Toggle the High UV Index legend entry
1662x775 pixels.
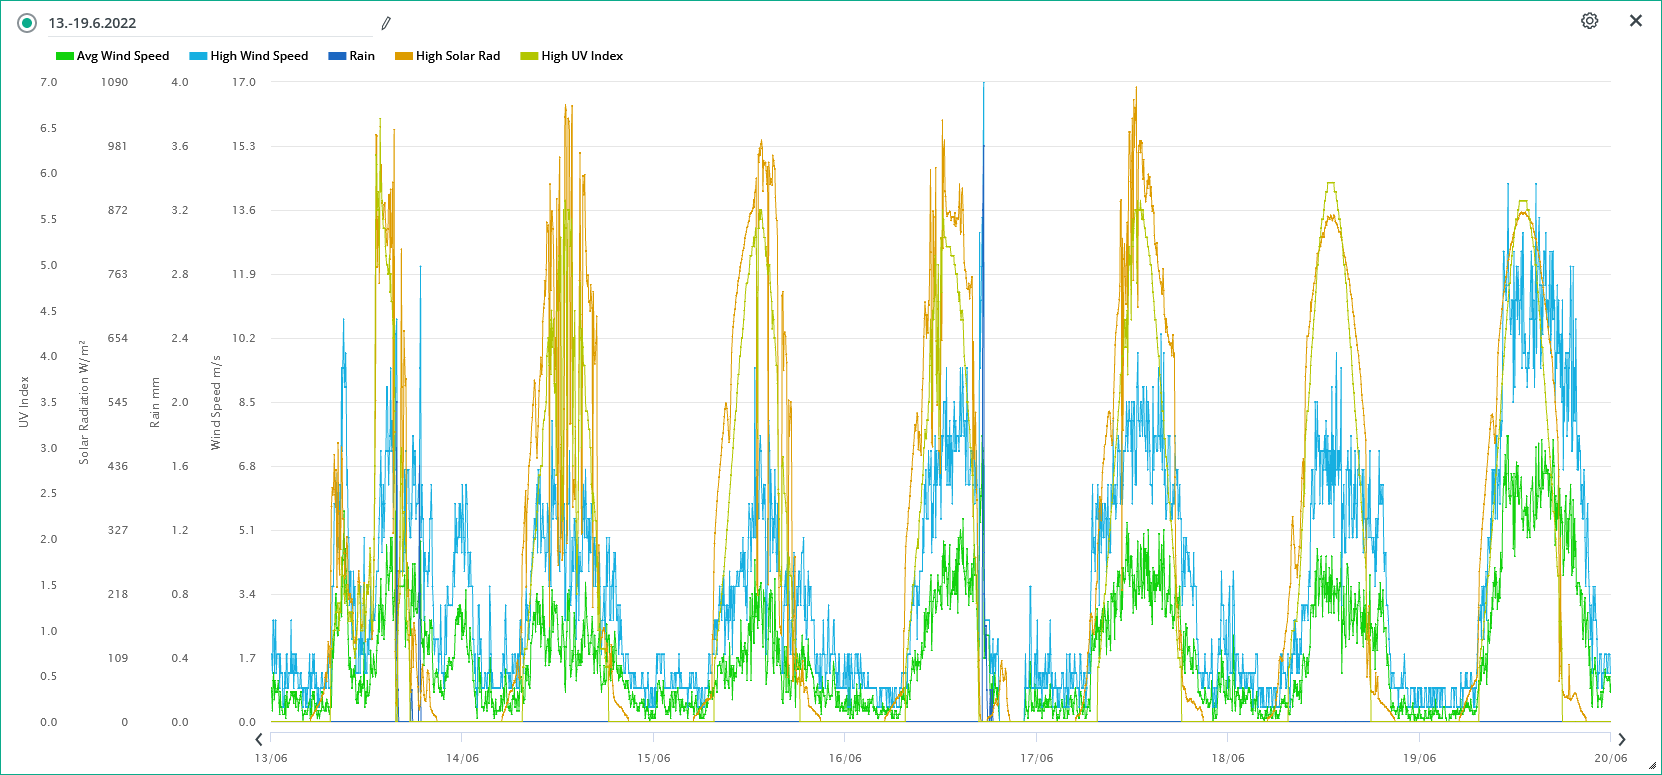(572, 56)
